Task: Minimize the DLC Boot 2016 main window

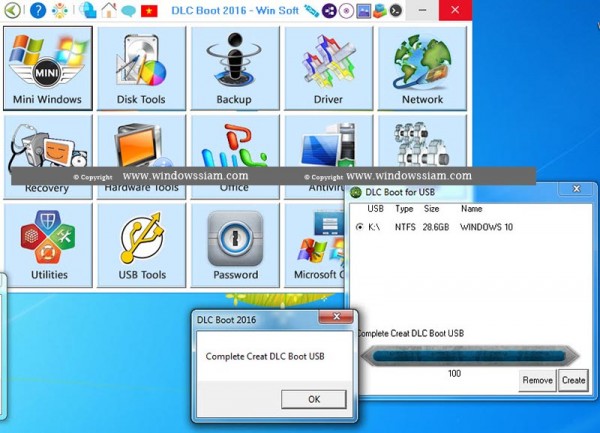Action: pyautogui.click(x=422, y=10)
